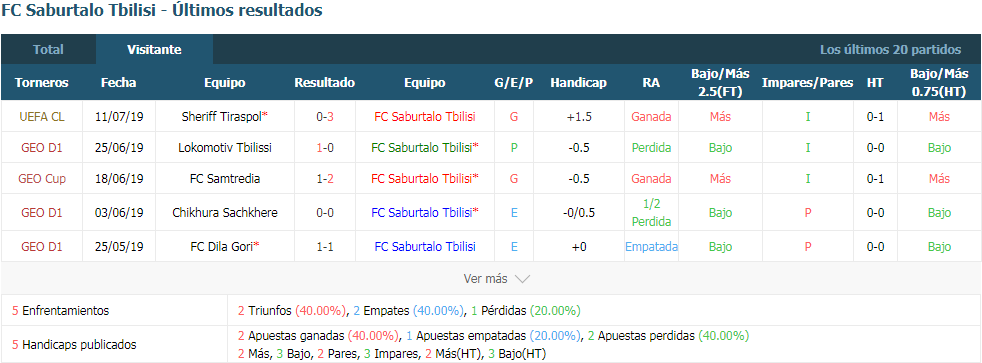Viewport: 982px width, 363px height.
Task: Click the Fecha column header
Action: [x=118, y=83]
